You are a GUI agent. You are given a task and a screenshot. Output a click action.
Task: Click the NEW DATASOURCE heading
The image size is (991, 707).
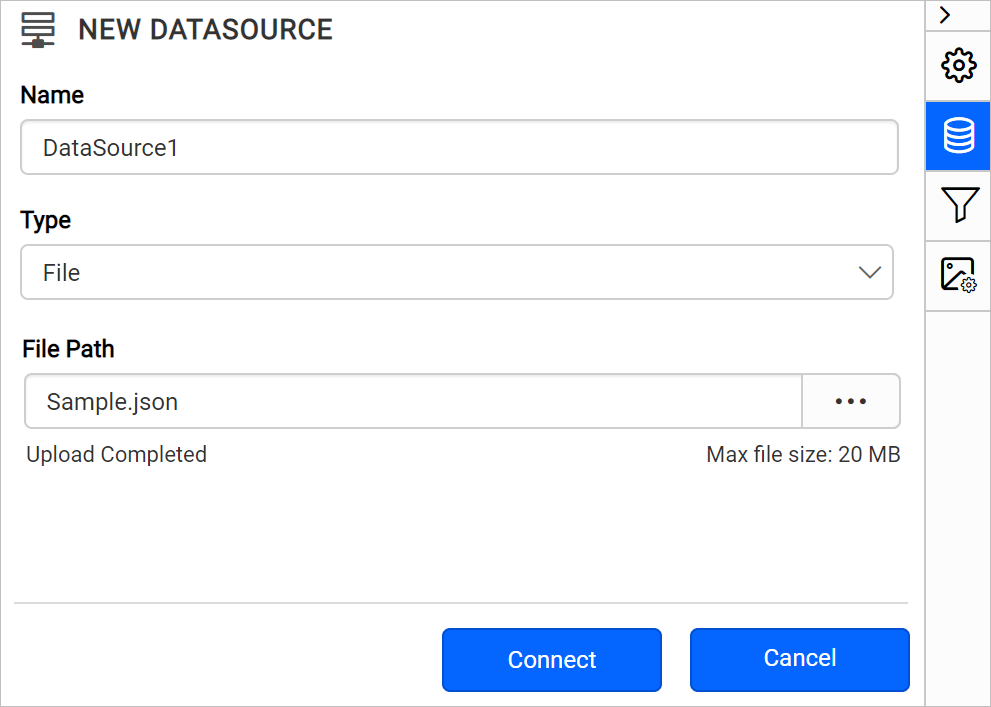click(x=205, y=30)
